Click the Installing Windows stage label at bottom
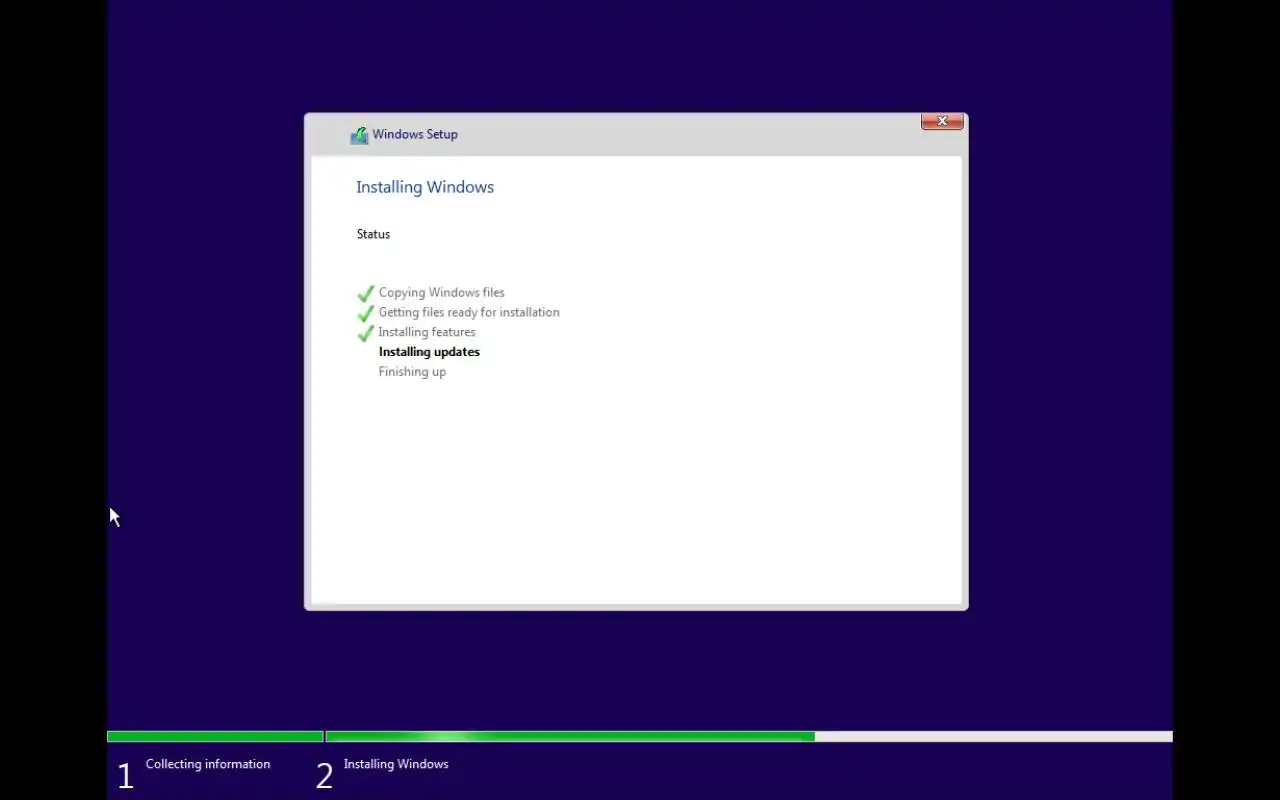This screenshot has width=1280, height=800. tap(396, 764)
